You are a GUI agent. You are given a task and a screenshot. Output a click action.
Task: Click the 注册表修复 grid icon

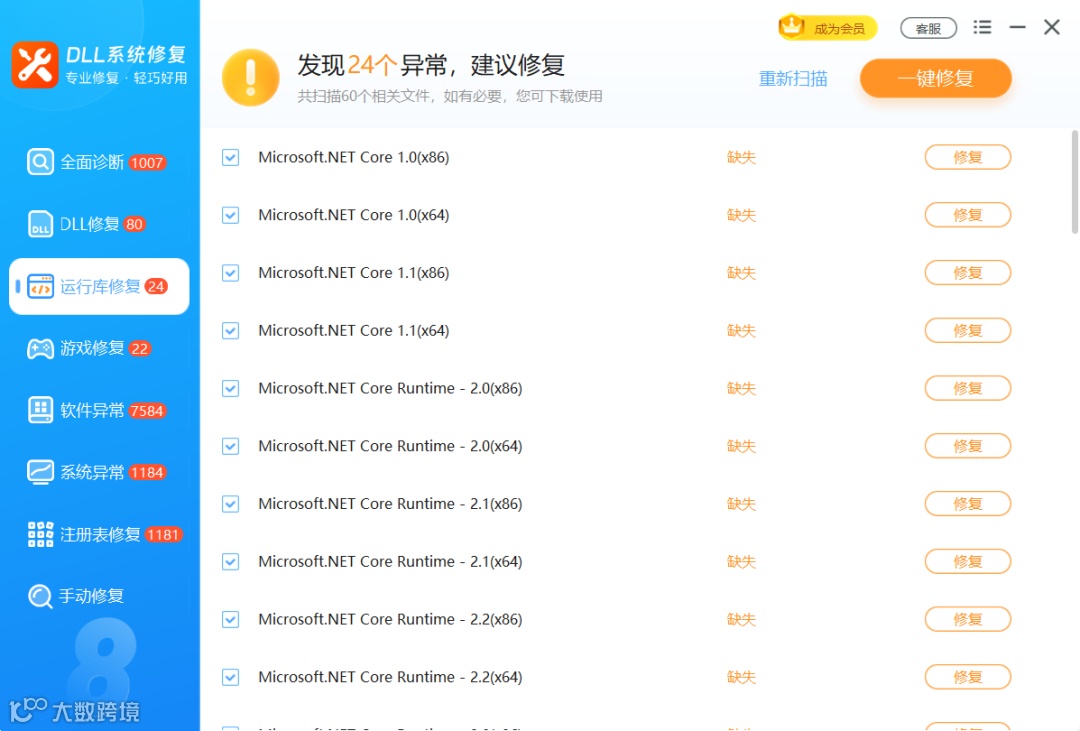coord(40,534)
